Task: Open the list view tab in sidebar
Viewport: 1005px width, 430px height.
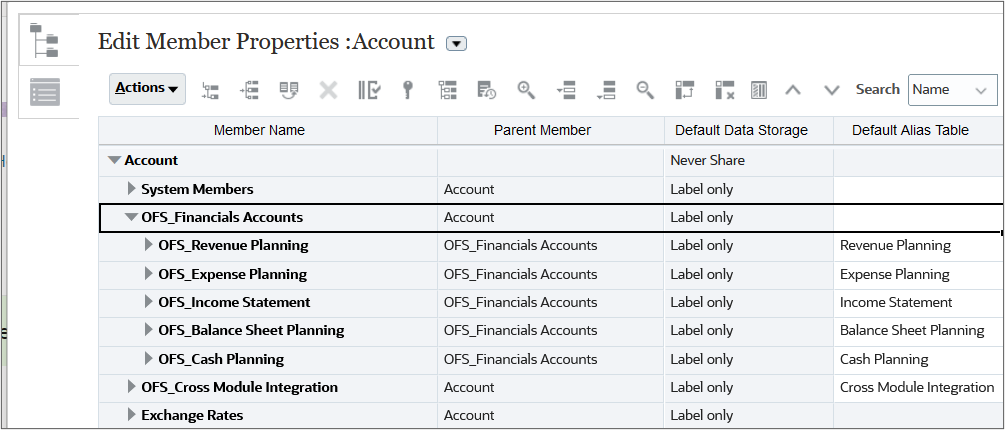Action: coord(45,92)
